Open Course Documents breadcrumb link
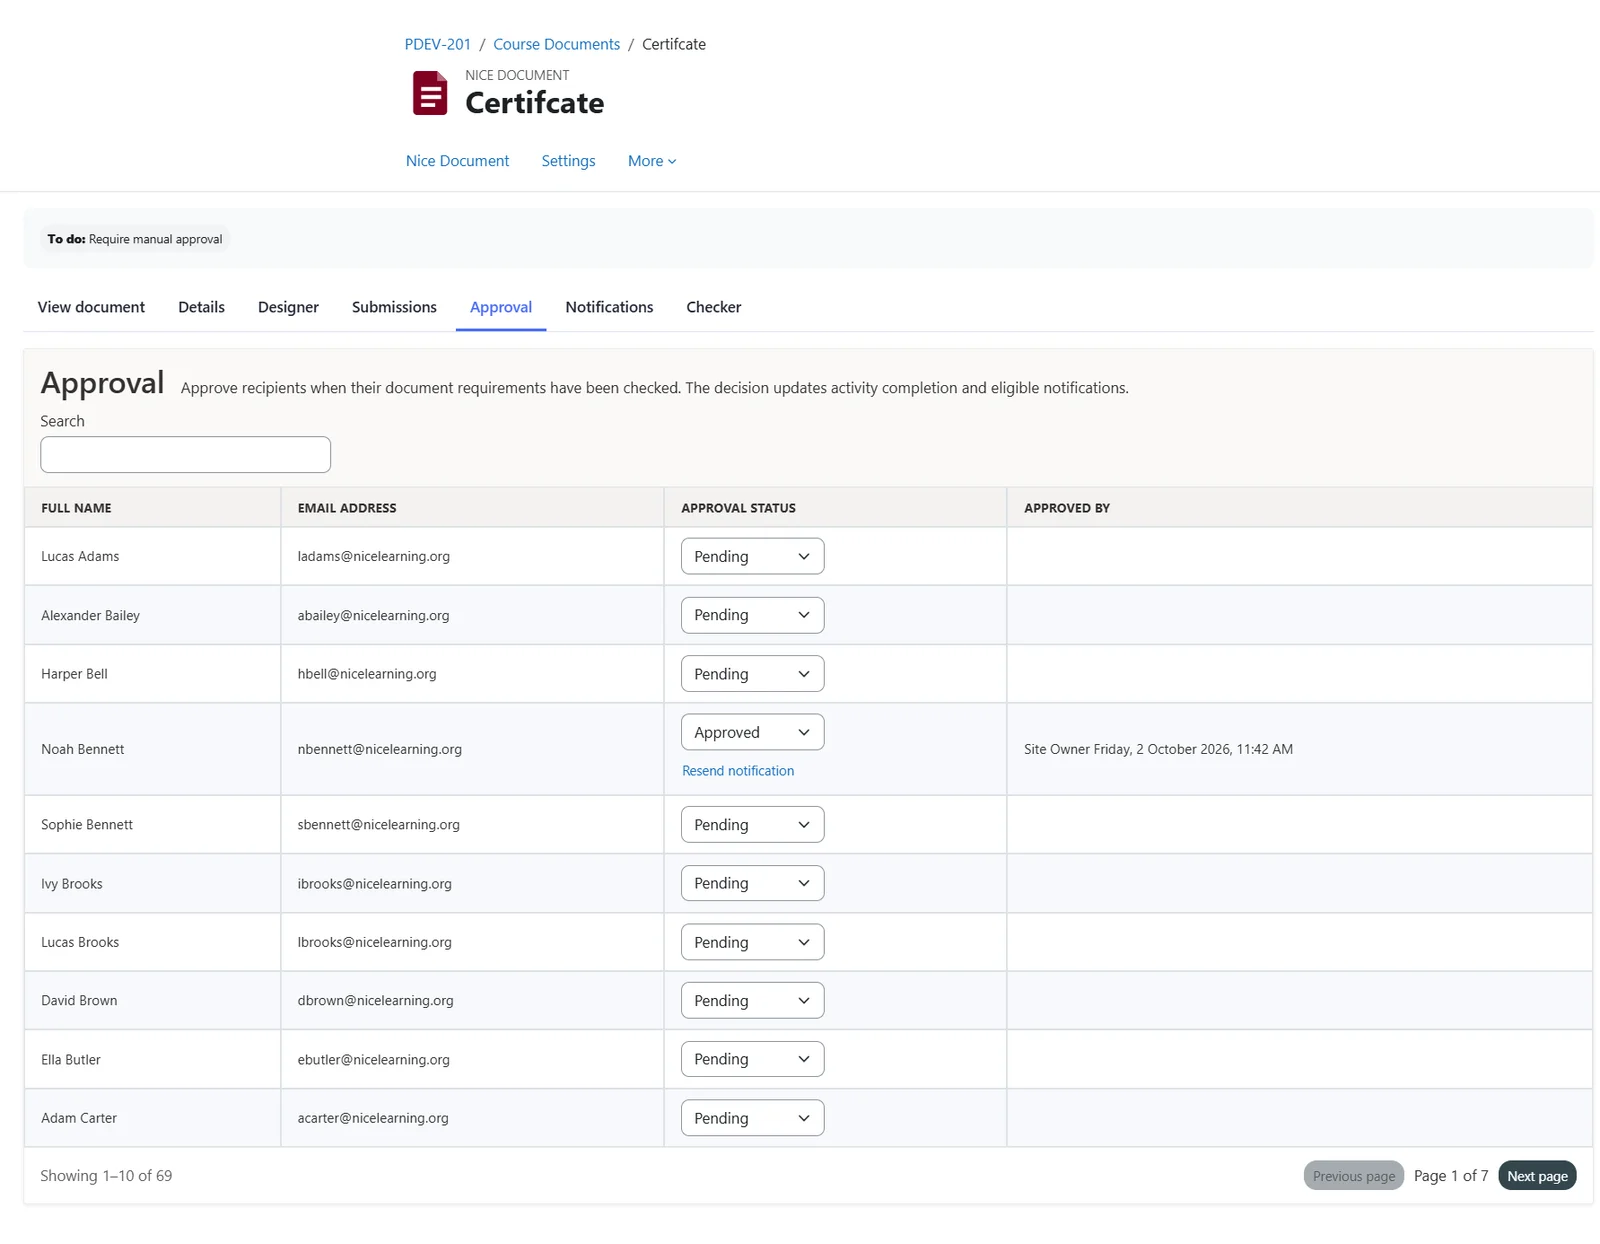1600x1244 pixels. [x=556, y=44]
